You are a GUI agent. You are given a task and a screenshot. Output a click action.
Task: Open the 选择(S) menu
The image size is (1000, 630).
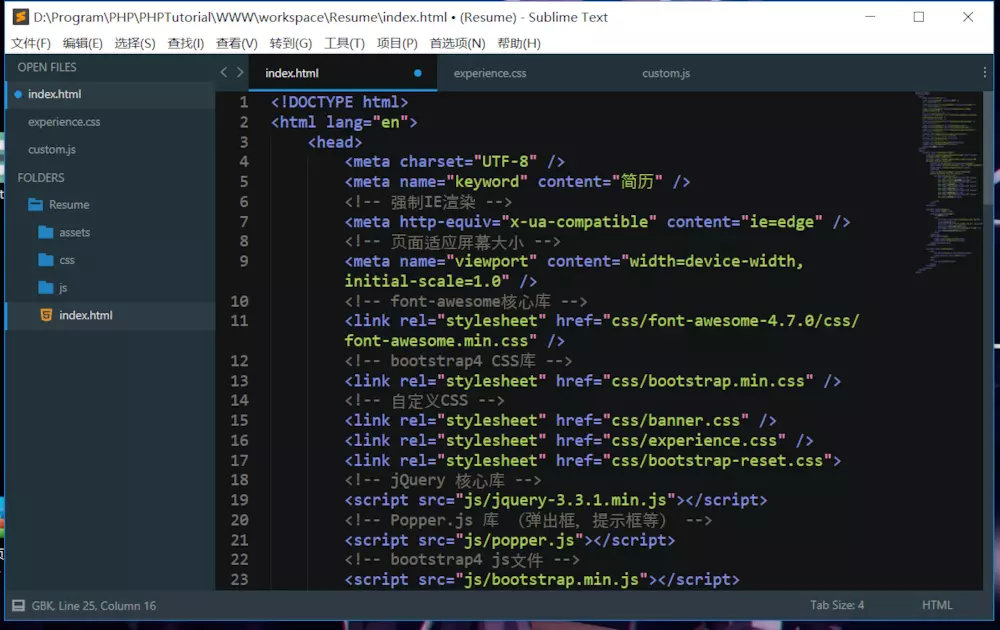(x=135, y=43)
